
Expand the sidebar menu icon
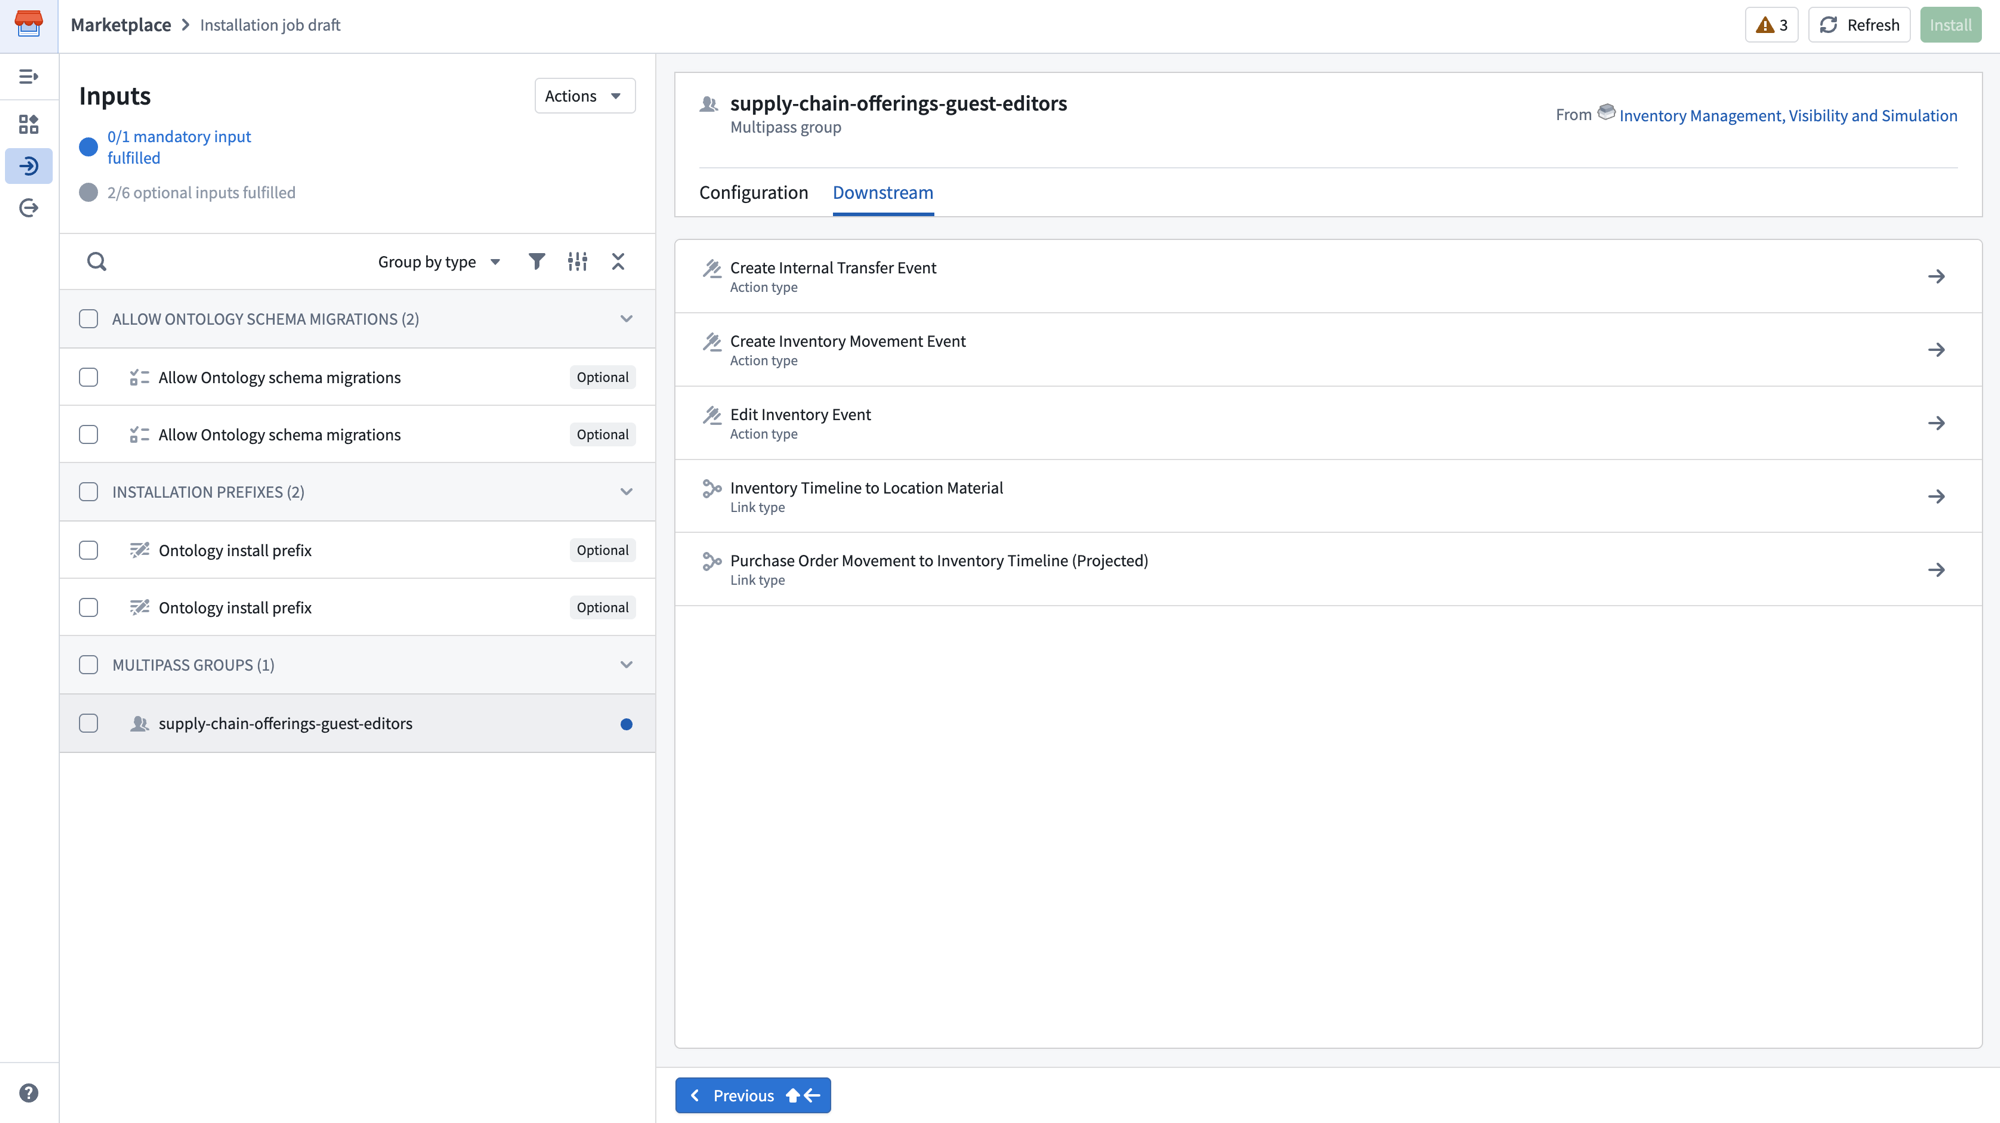29,77
